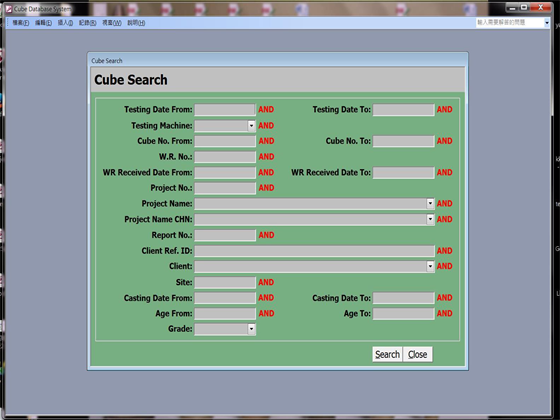This screenshot has width=560, height=420.
Task: Select the W.R. No. input box
Action: coord(225,157)
